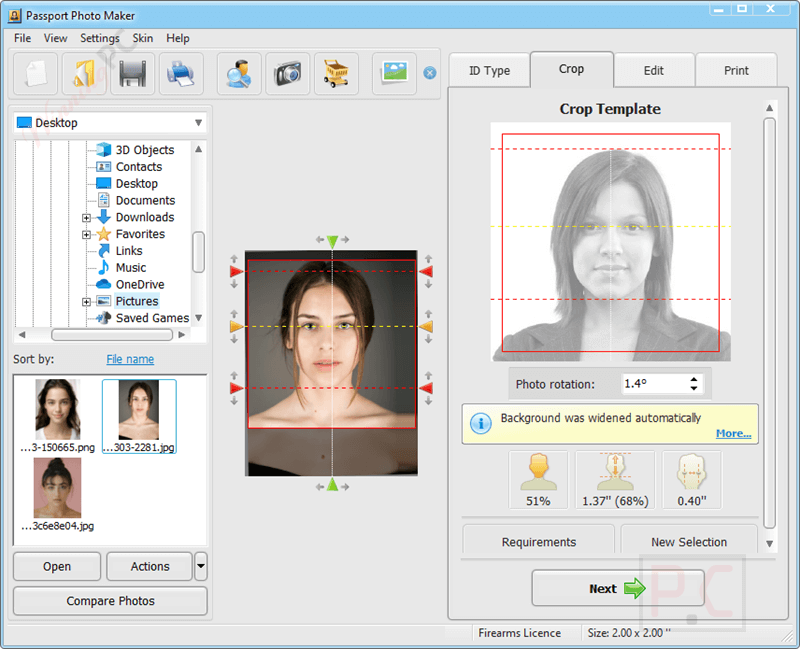Select Contacts in folder tree
Screen dimensions: 800x649
pyautogui.click(x=139, y=167)
